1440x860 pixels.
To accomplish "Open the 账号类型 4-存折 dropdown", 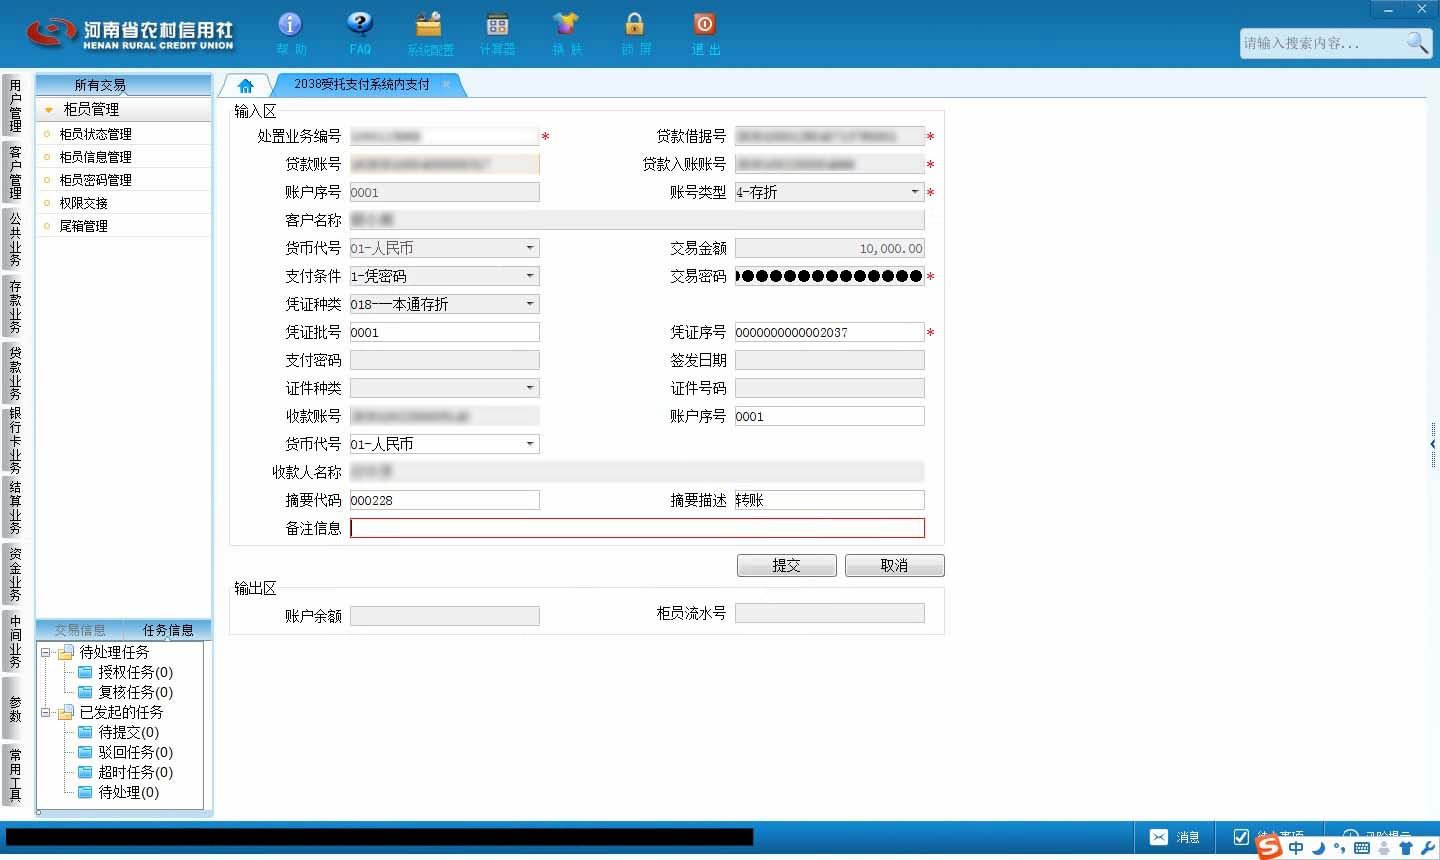I will tap(914, 192).
